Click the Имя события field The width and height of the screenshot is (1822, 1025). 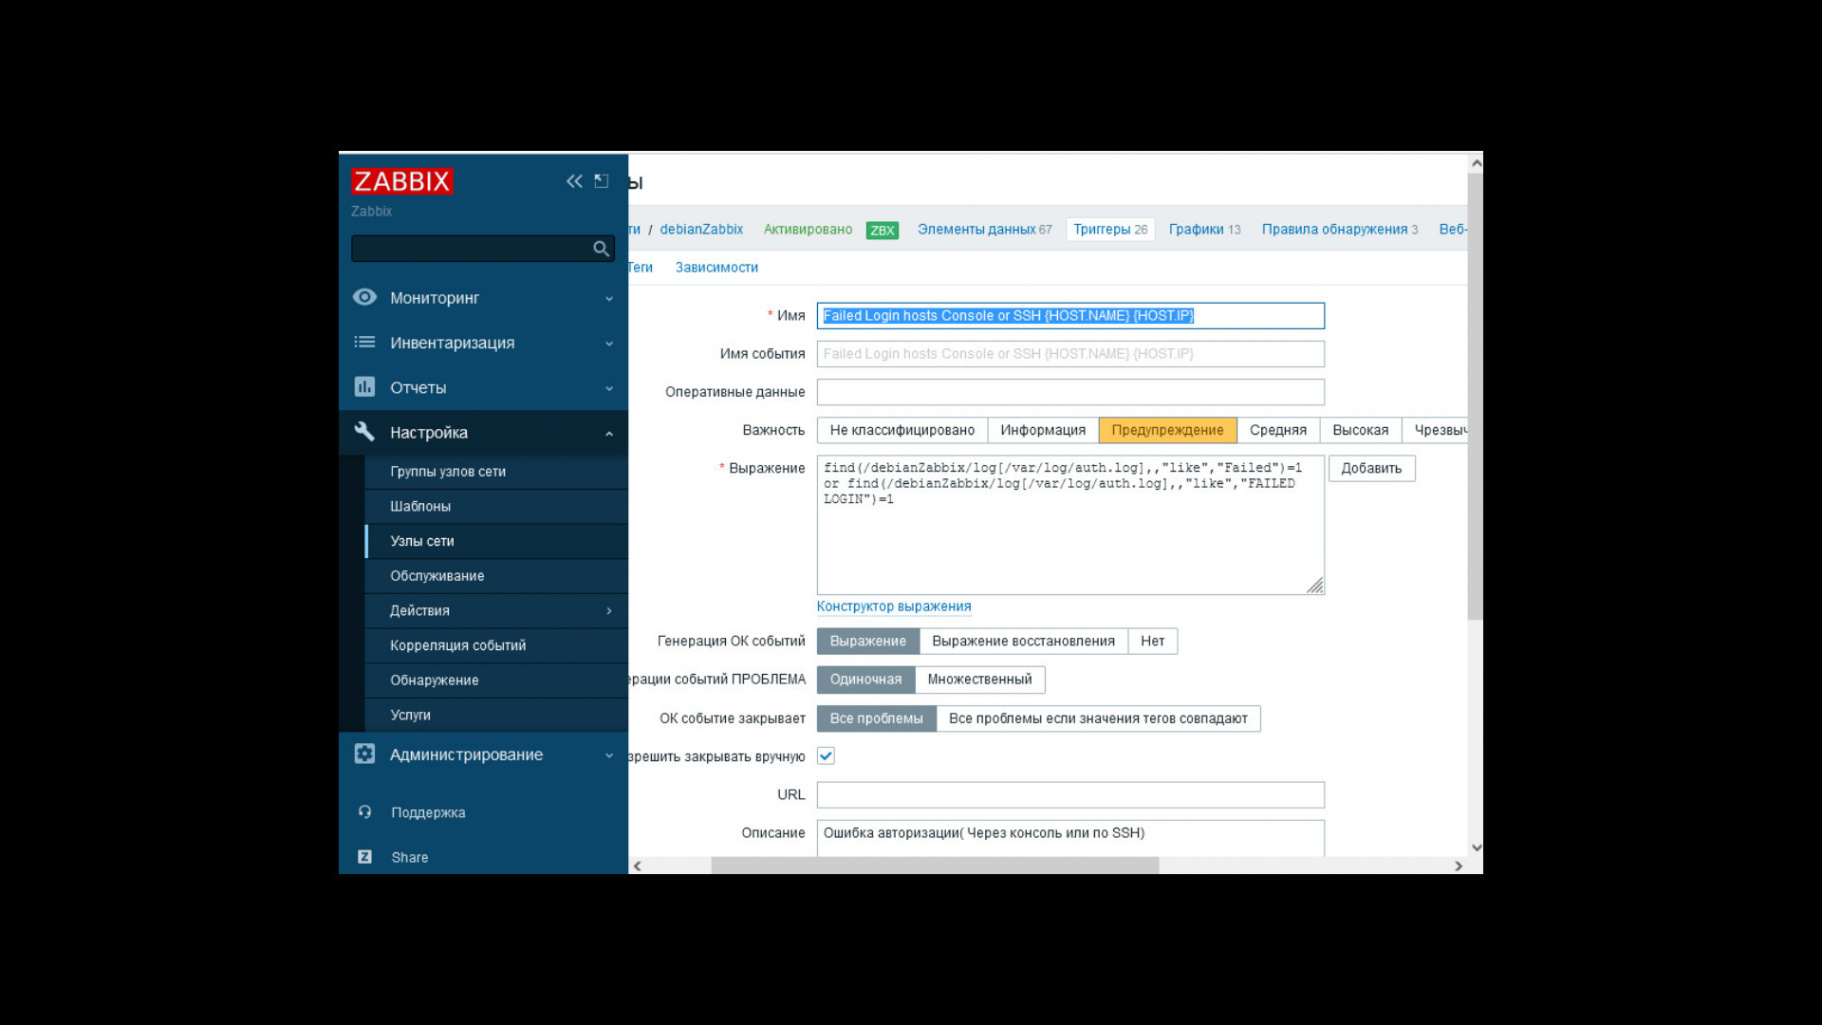pos(1071,354)
